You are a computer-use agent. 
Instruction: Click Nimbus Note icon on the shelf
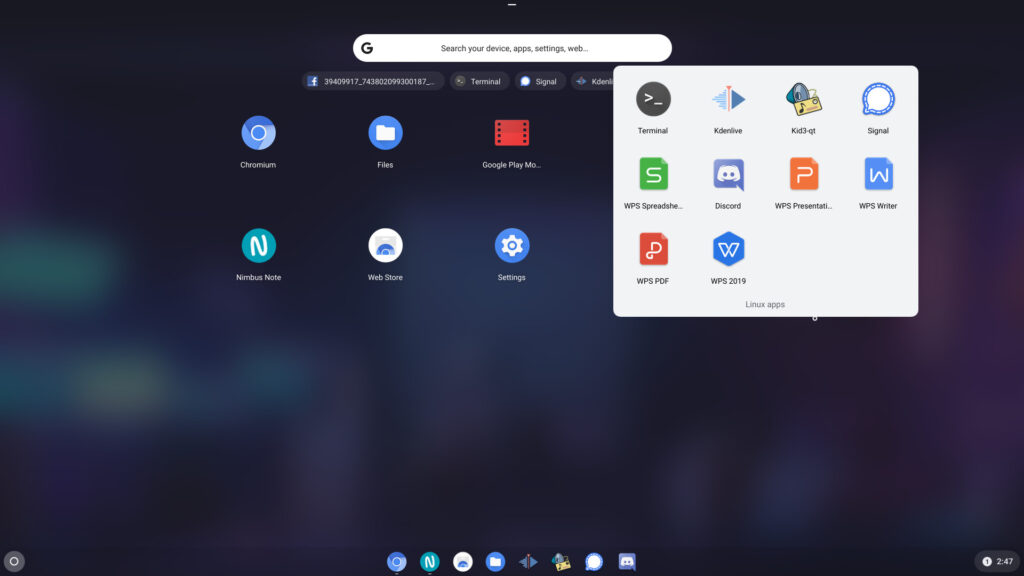click(x=429, y=562)
